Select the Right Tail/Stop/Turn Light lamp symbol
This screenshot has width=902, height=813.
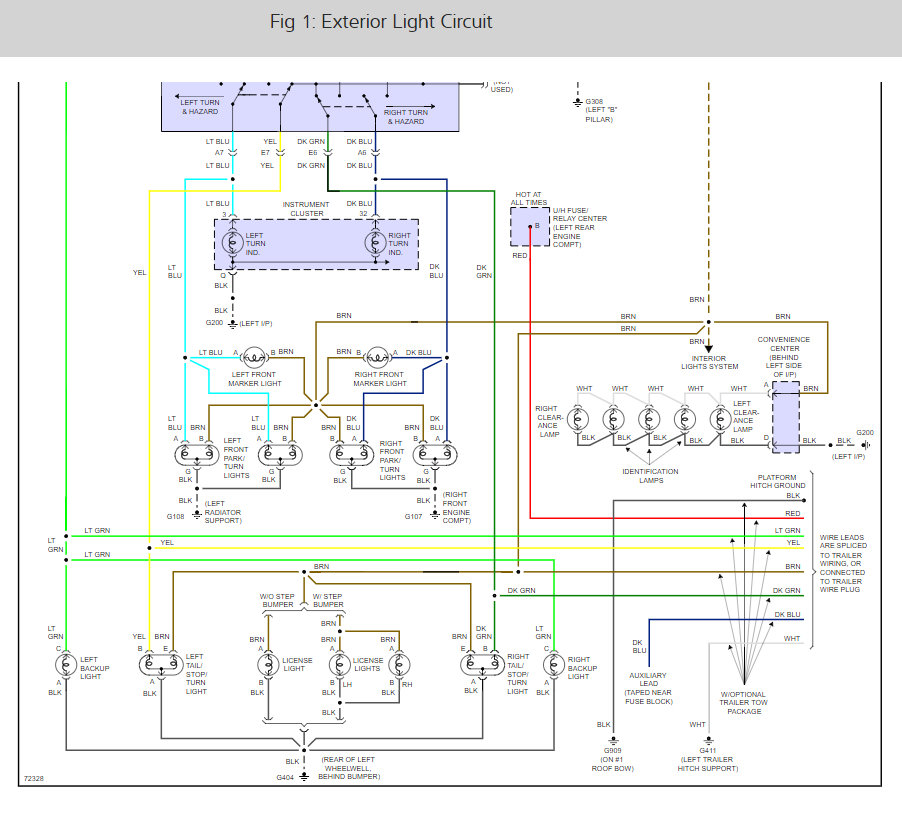(x=482, y=665)
